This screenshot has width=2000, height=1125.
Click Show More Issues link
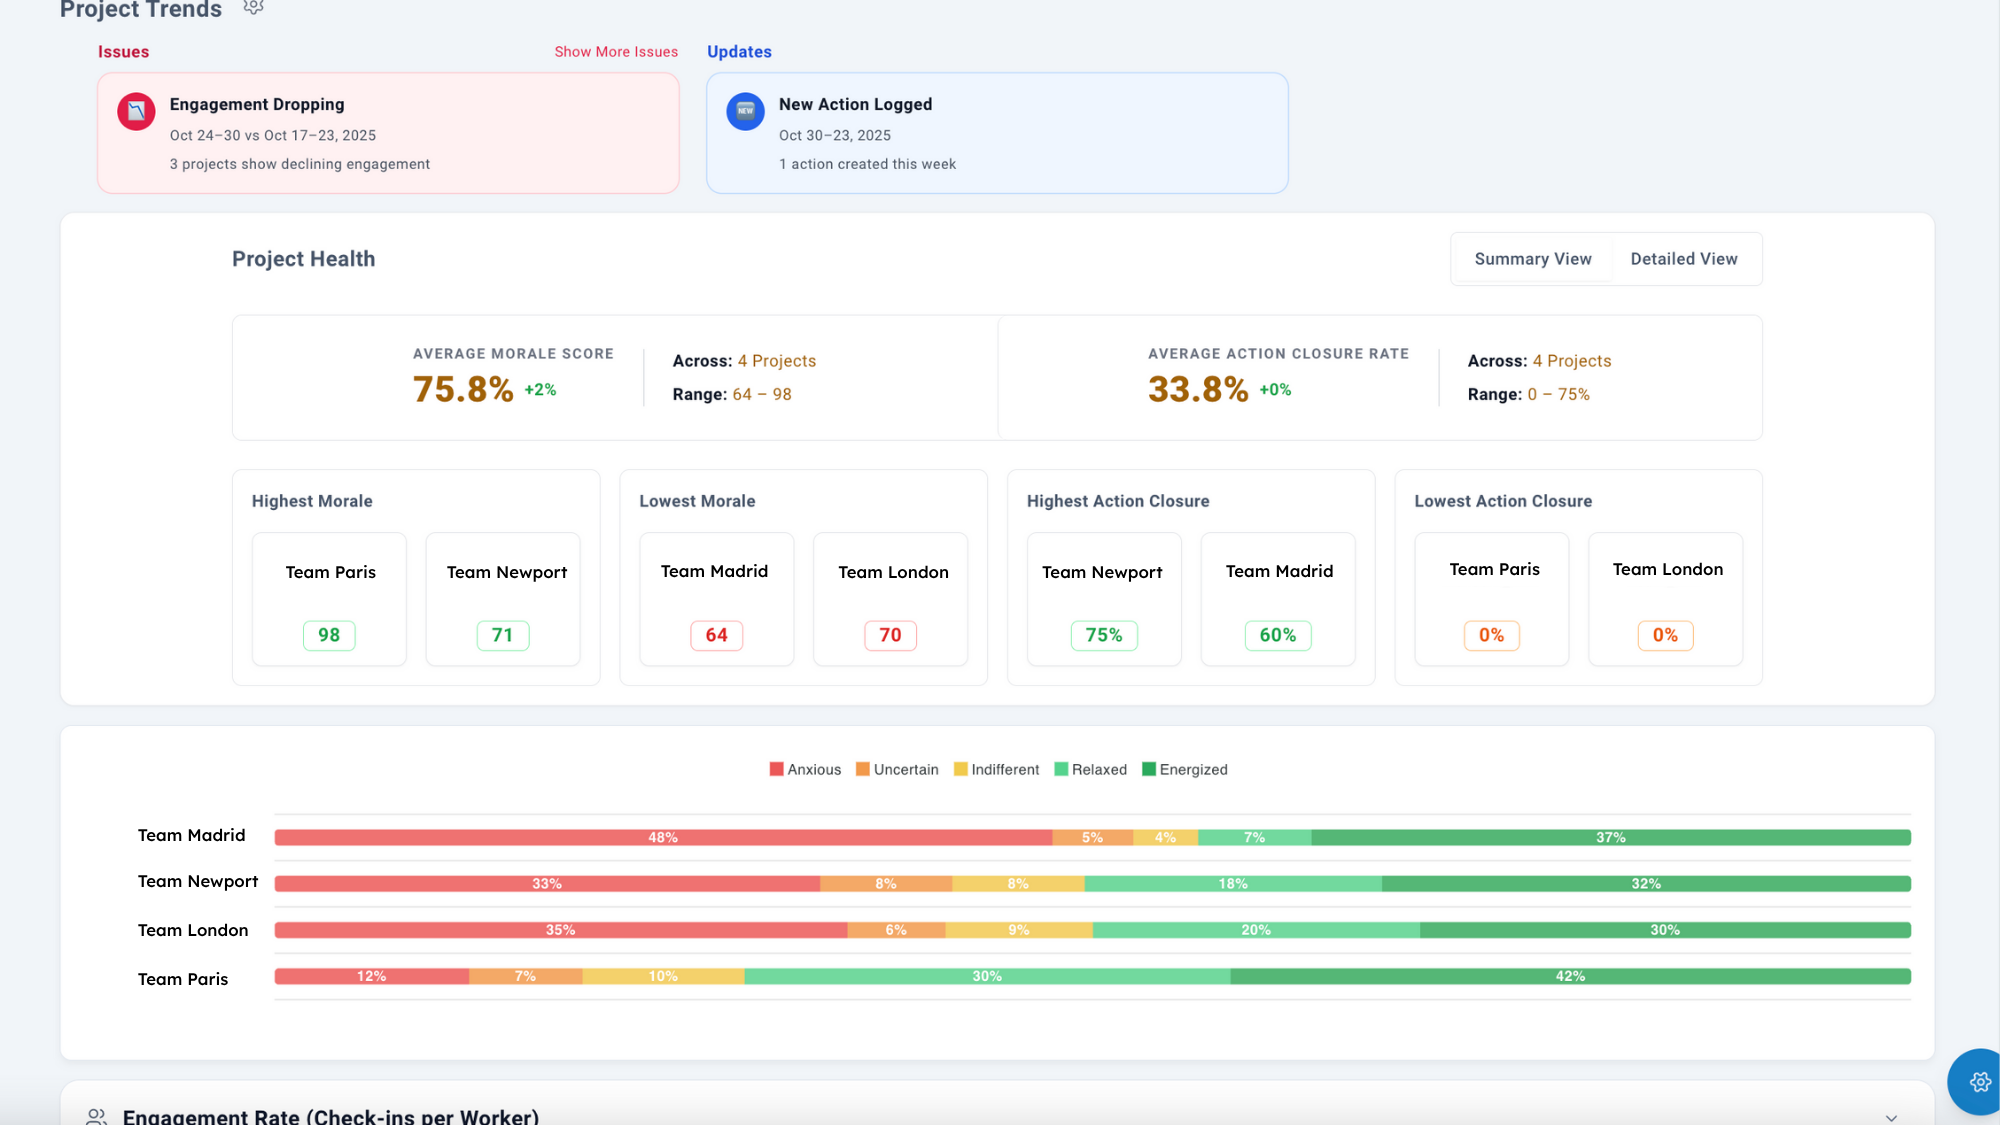pyautogui.click(x=616, y=52)
